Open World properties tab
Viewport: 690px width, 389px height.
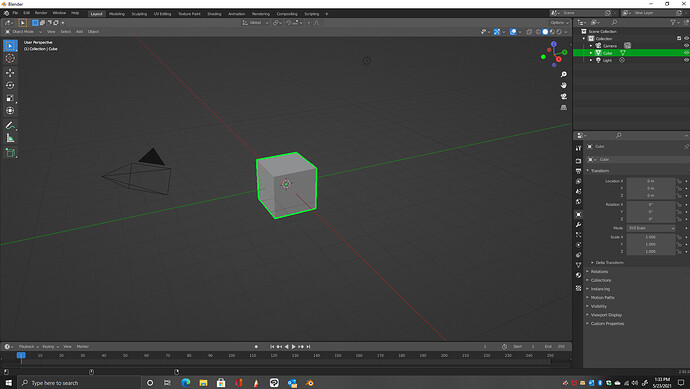[x=579, y=202]
